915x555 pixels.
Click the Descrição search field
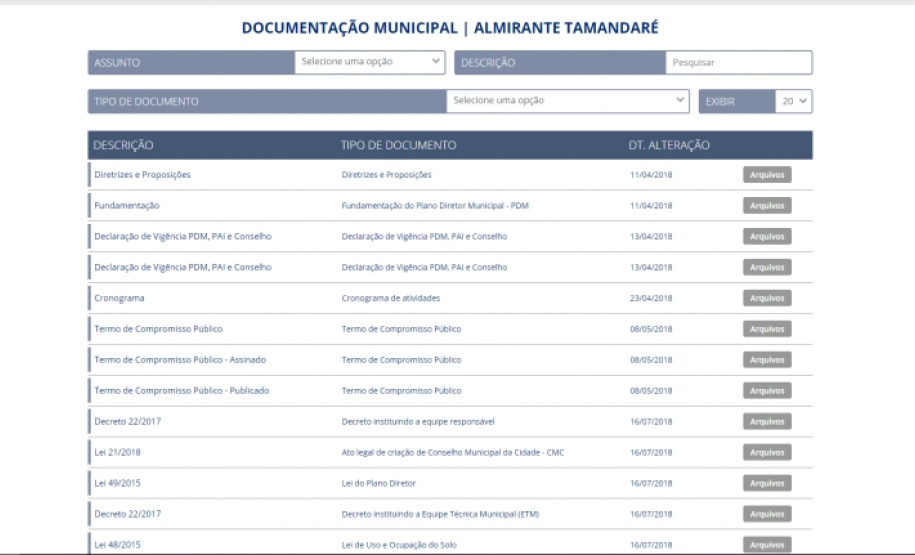[738, 63]
